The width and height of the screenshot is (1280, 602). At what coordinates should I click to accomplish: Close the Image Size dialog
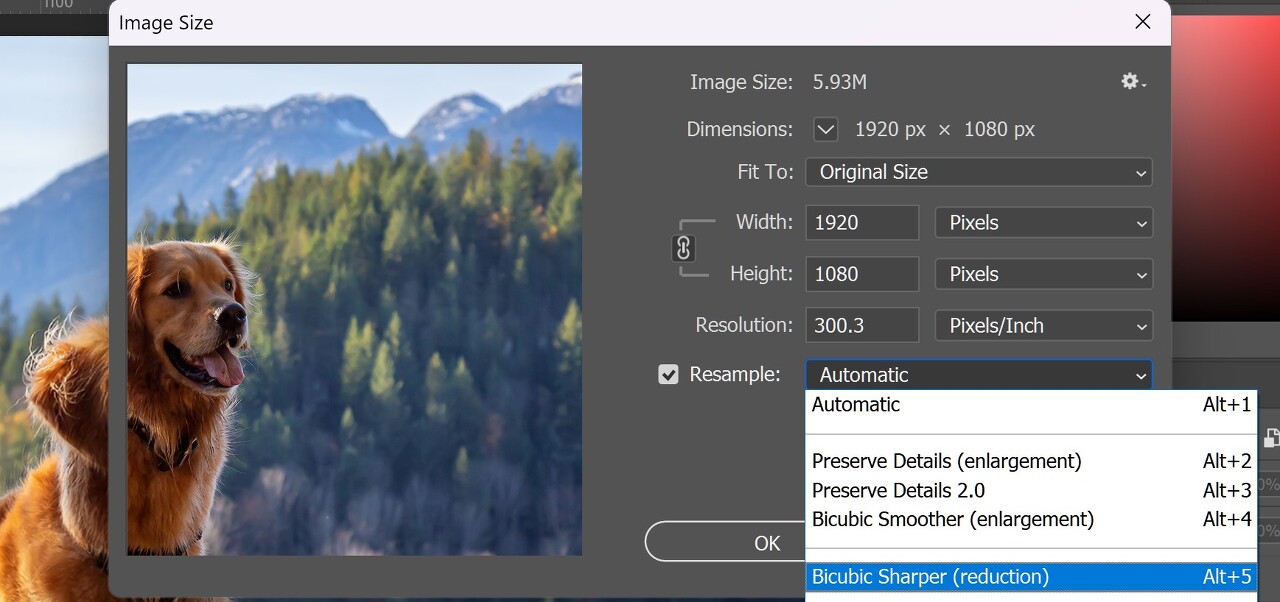click(1143, 22)
